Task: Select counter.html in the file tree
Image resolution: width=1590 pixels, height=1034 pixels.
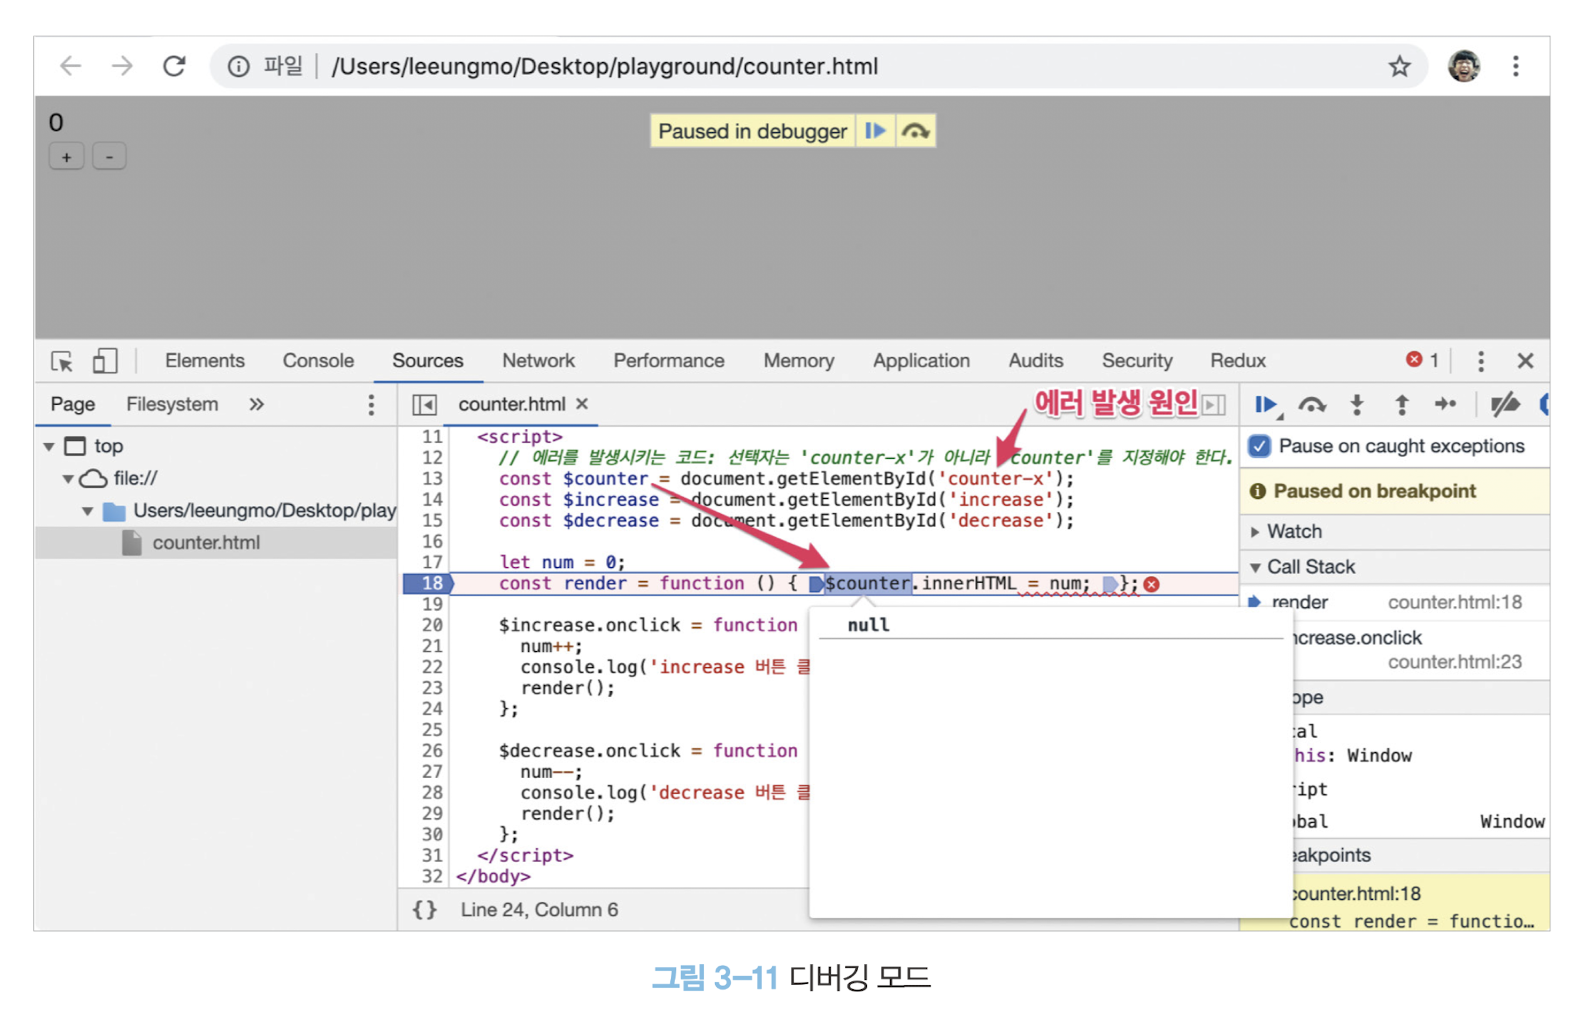Action: coord(205,543)
